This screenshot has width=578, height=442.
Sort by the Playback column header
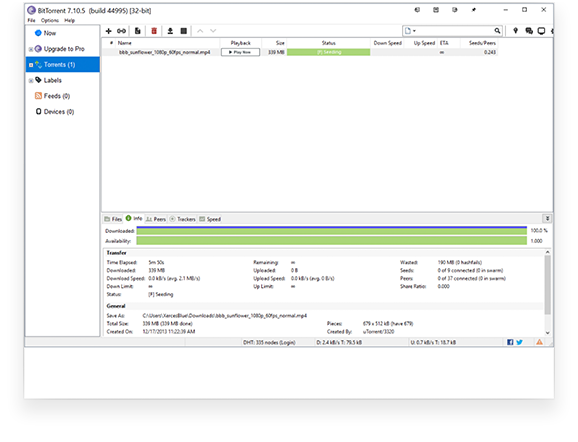[241, 43]
